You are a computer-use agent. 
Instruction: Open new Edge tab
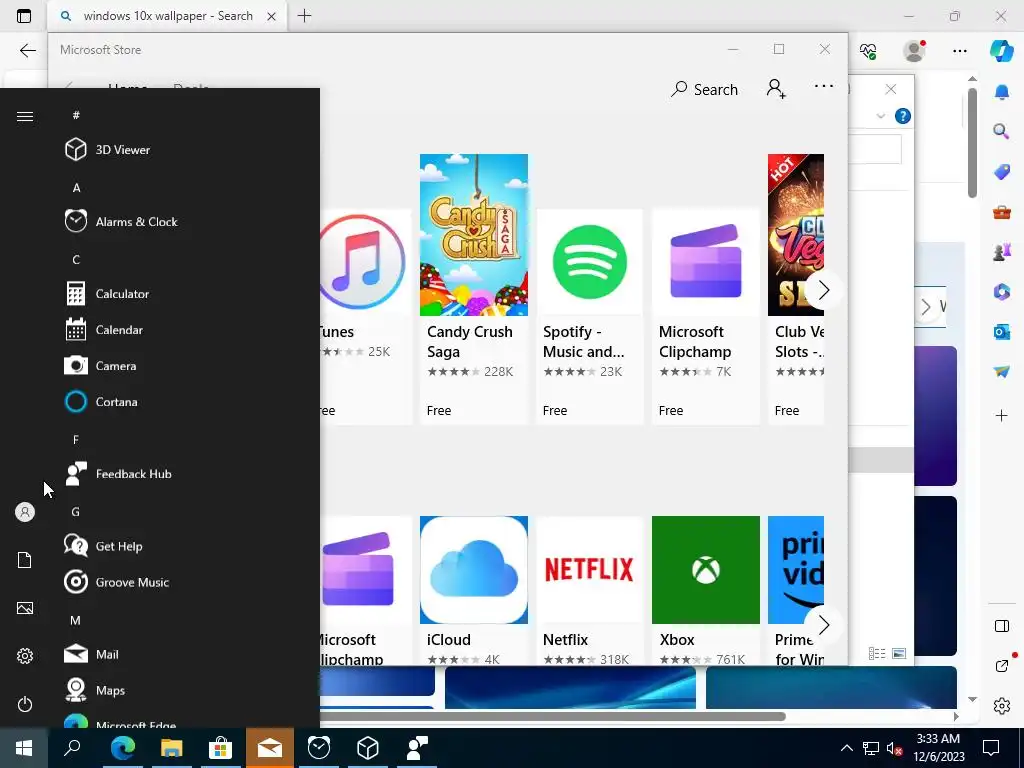pyautogui.click(x=304, y=16)
